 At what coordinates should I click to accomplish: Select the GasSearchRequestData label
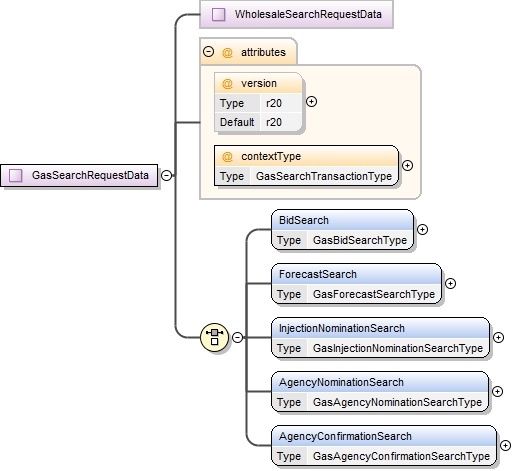pyautogui.click(x=90, y=175)
